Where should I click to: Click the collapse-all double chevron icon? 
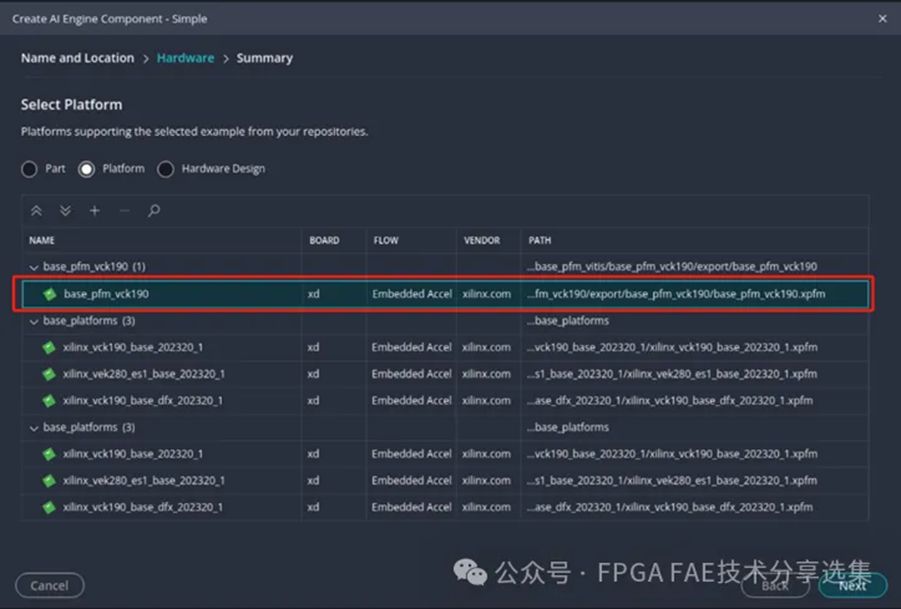(x=36, y=211)
